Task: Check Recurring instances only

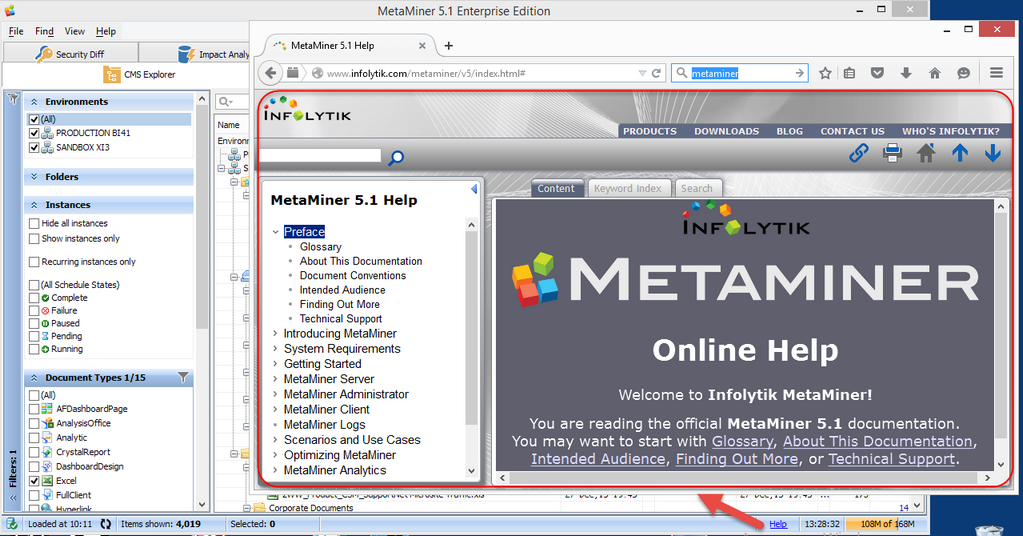Action: tap(34, 261)
